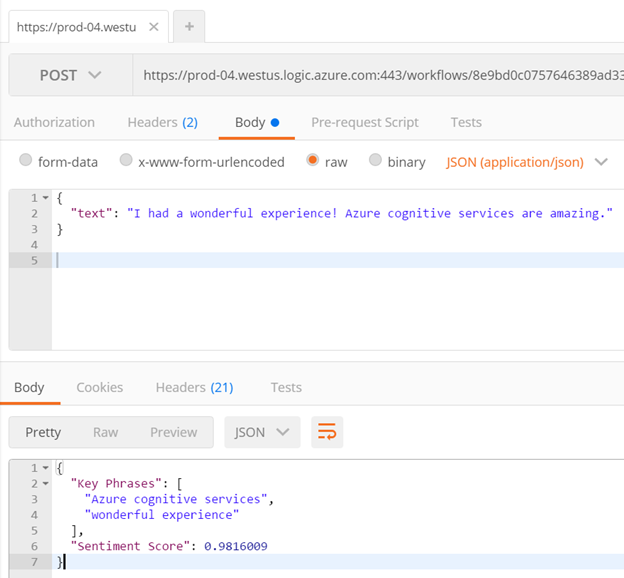Image resolution: width=624 pixels, height=578 pixels.
Task: Open the response JSON format dropdown
Action: pos(262,432)
